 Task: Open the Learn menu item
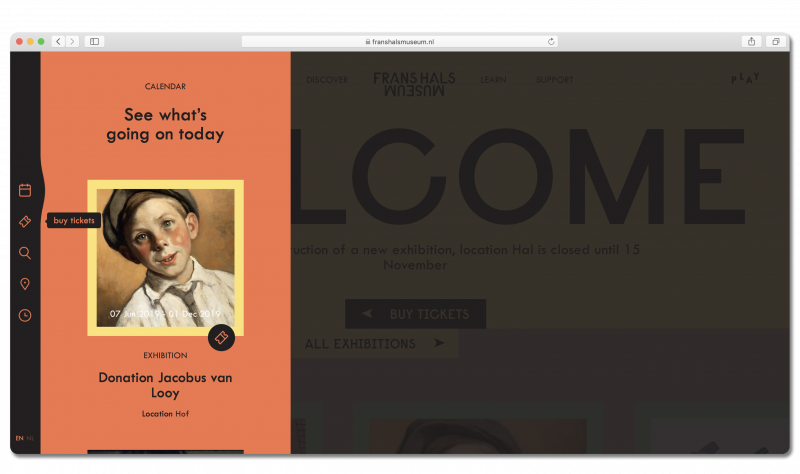coord(493,80)
